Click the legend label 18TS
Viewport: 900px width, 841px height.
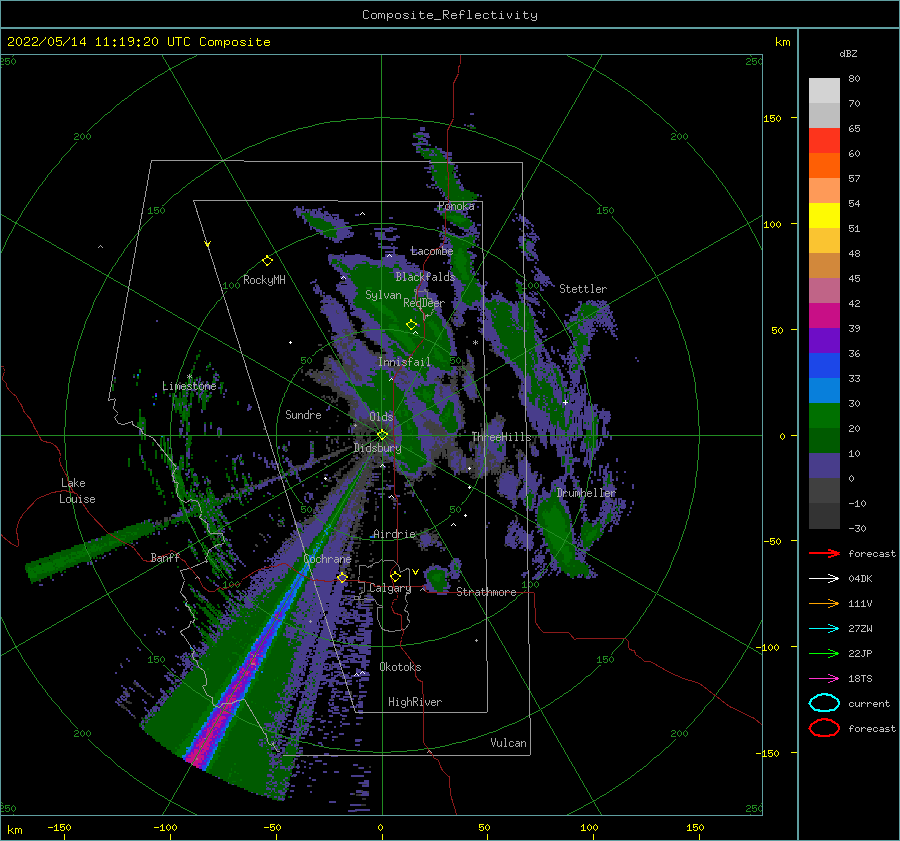click(x=860, y=679)
